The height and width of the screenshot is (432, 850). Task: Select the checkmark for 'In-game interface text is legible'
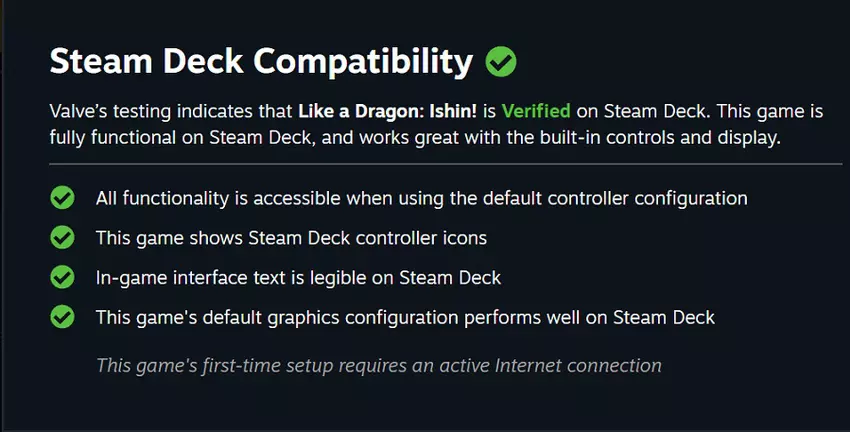coord(62,277)
